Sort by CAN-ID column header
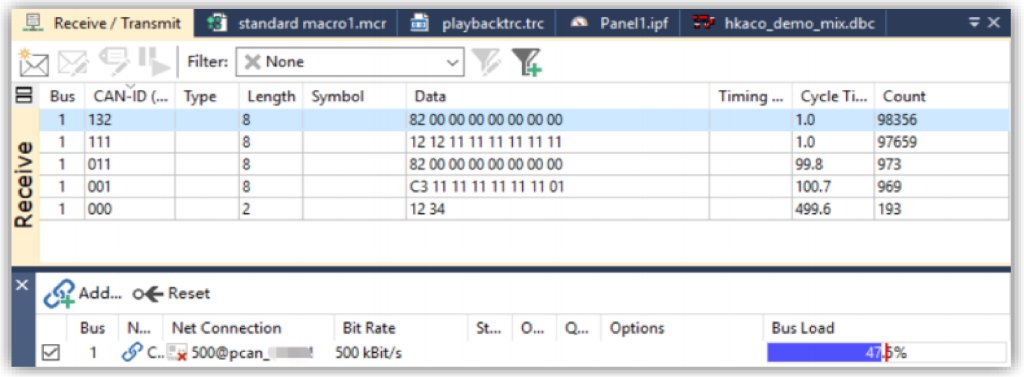This screenshot has height=377, width=1024. (x=129, y=96)
